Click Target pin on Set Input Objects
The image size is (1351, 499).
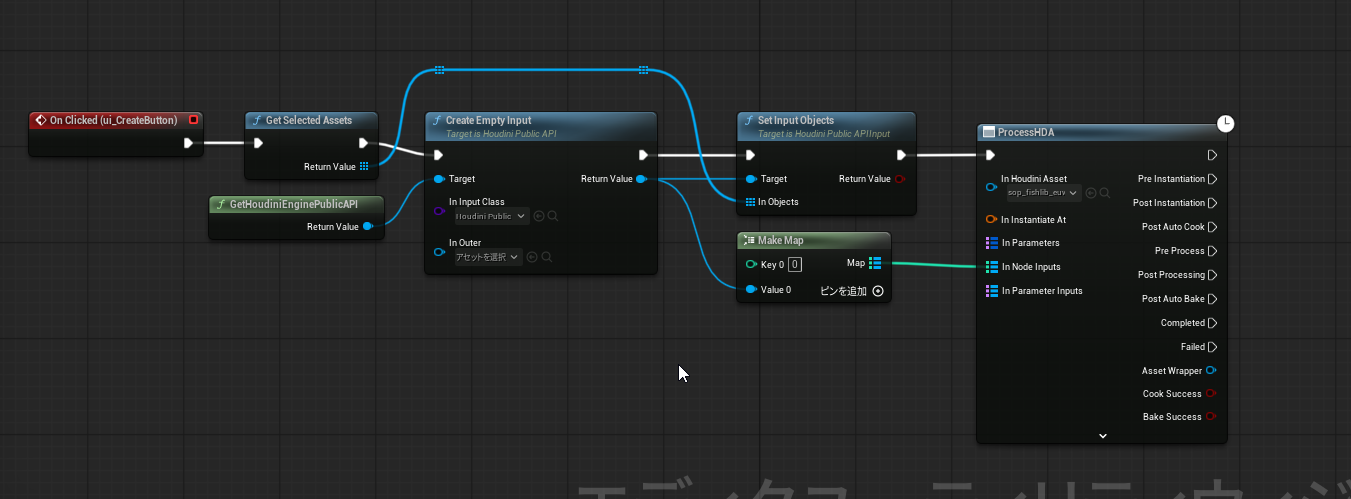click(x=751, y=179)
